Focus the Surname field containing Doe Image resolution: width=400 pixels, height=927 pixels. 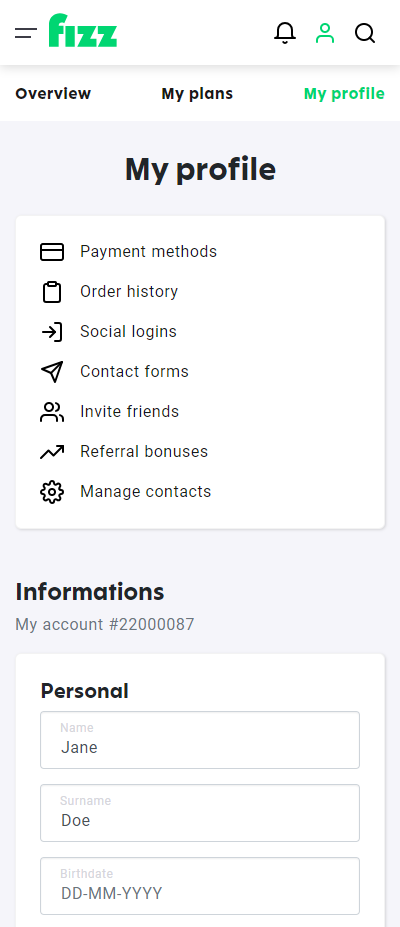point(200,813)
